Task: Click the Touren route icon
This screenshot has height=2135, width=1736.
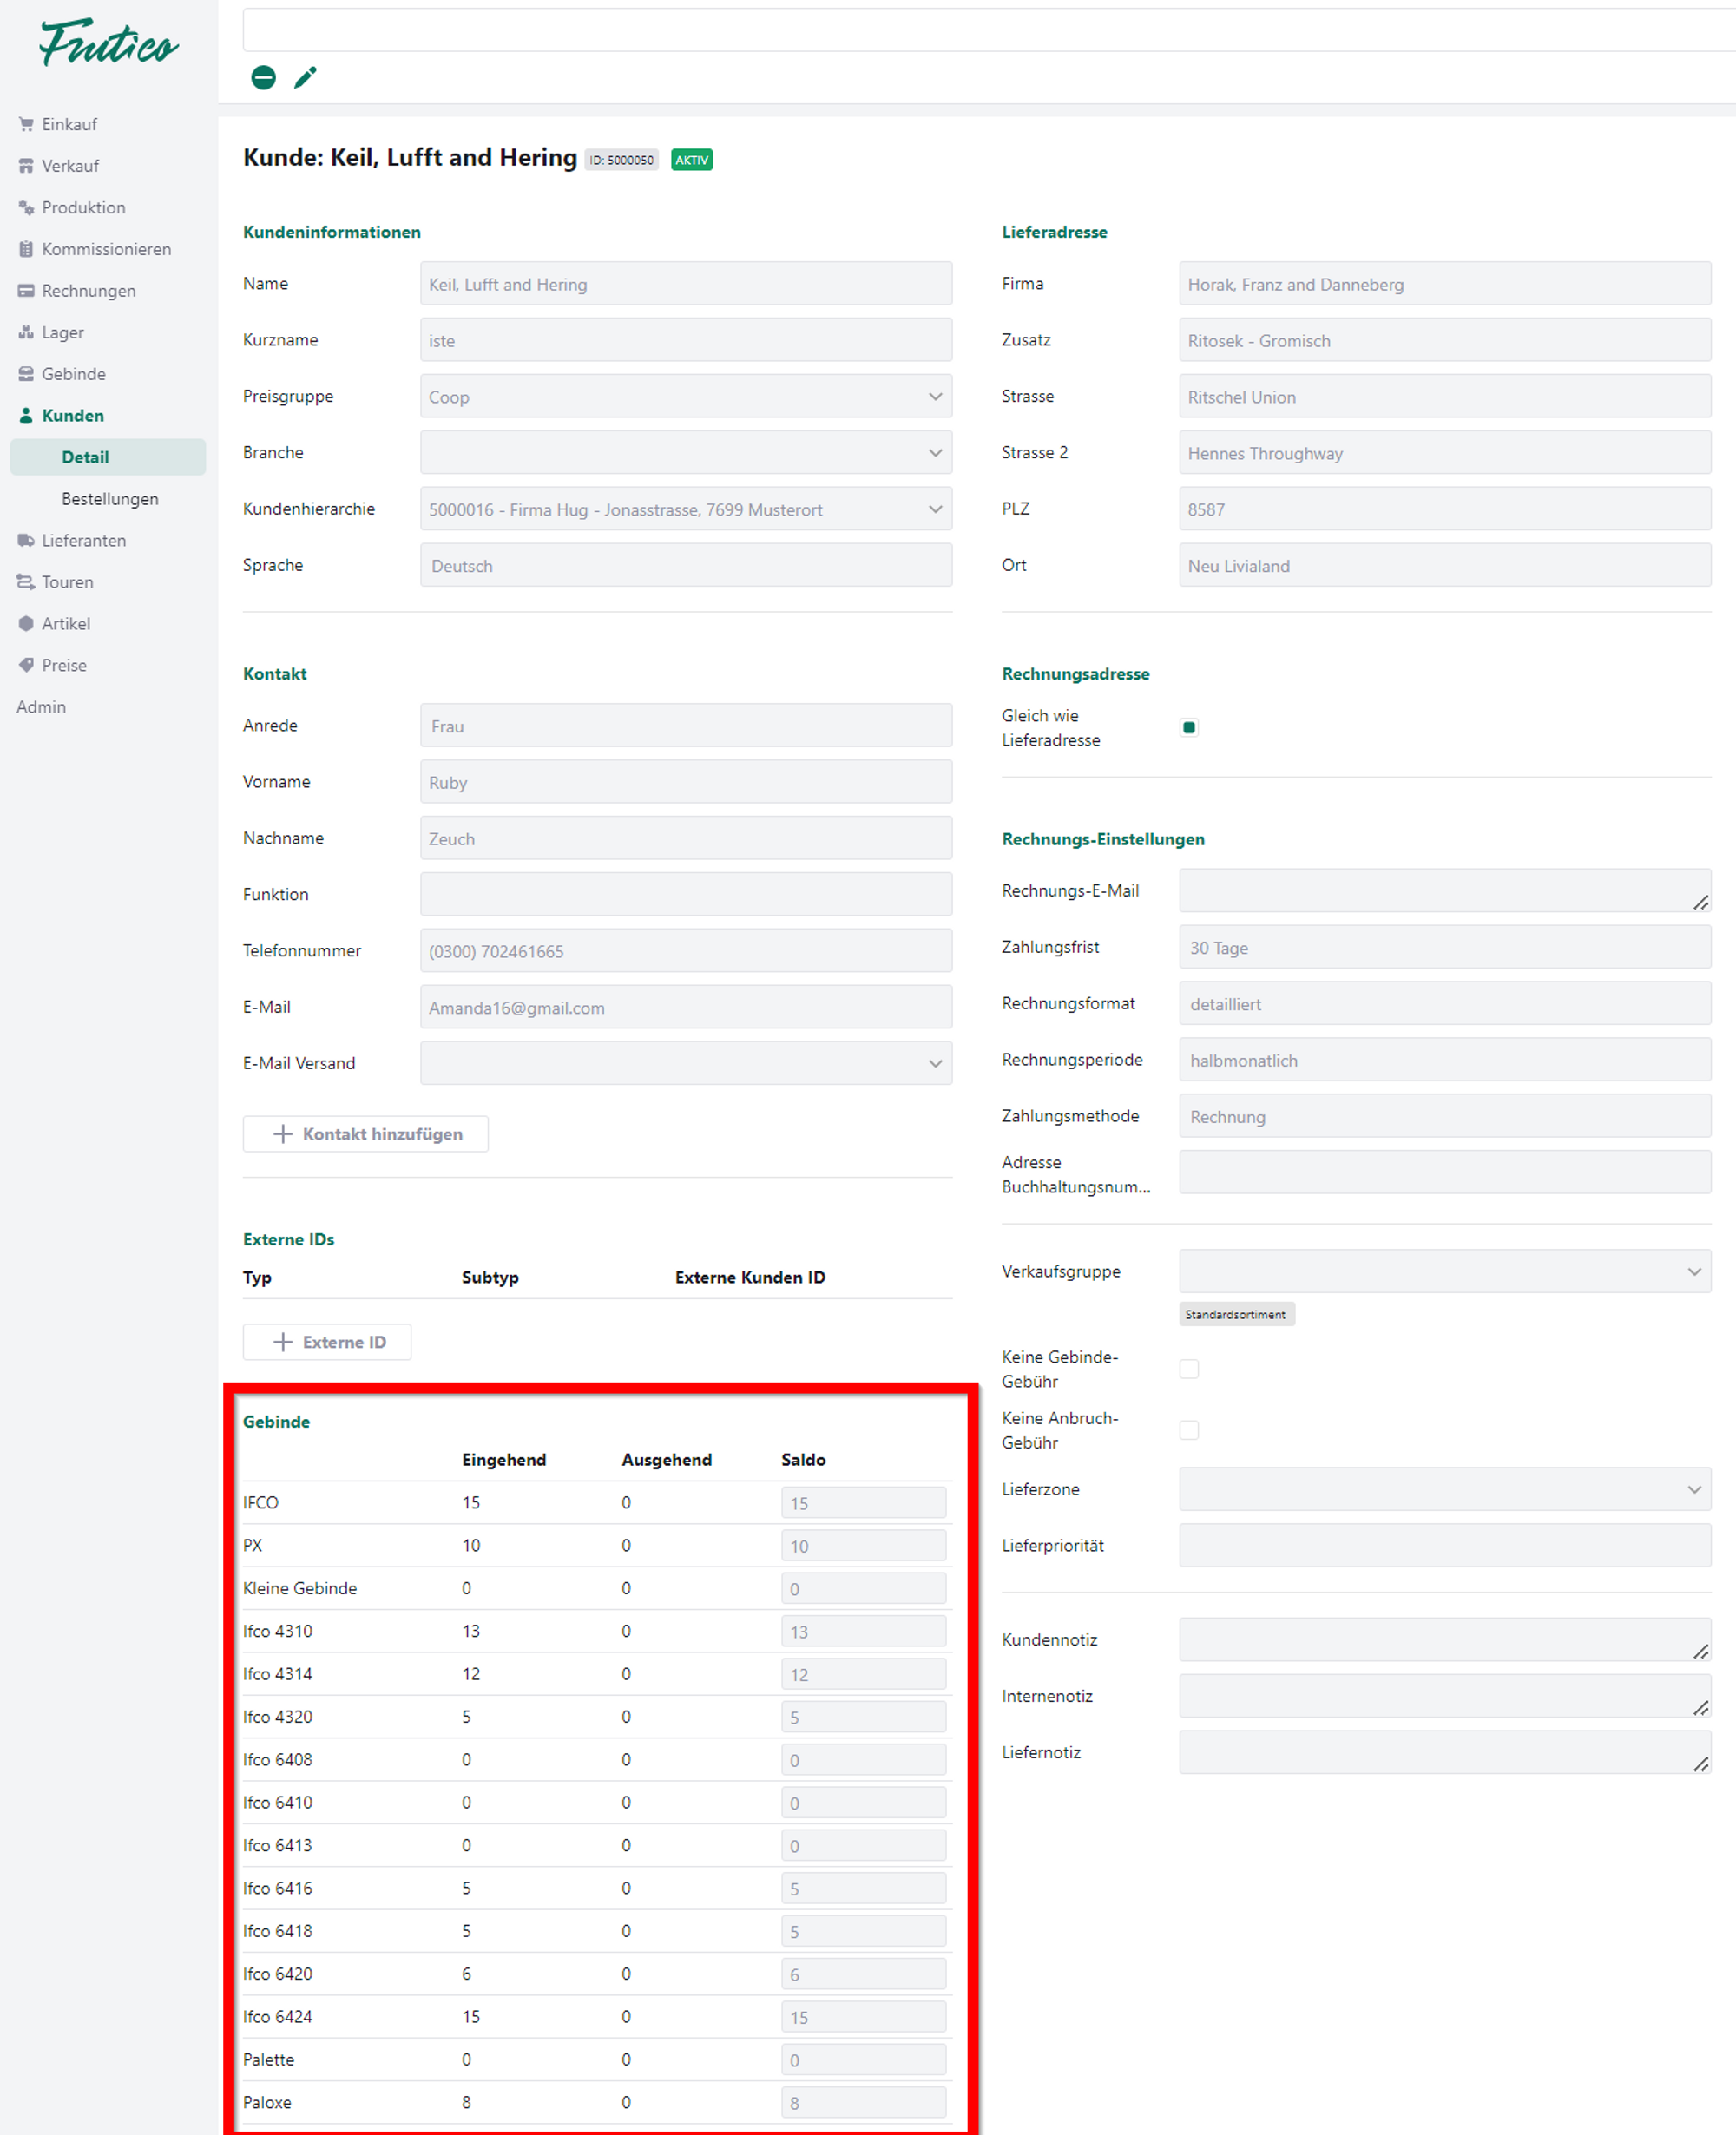Action: pos(26,582)
